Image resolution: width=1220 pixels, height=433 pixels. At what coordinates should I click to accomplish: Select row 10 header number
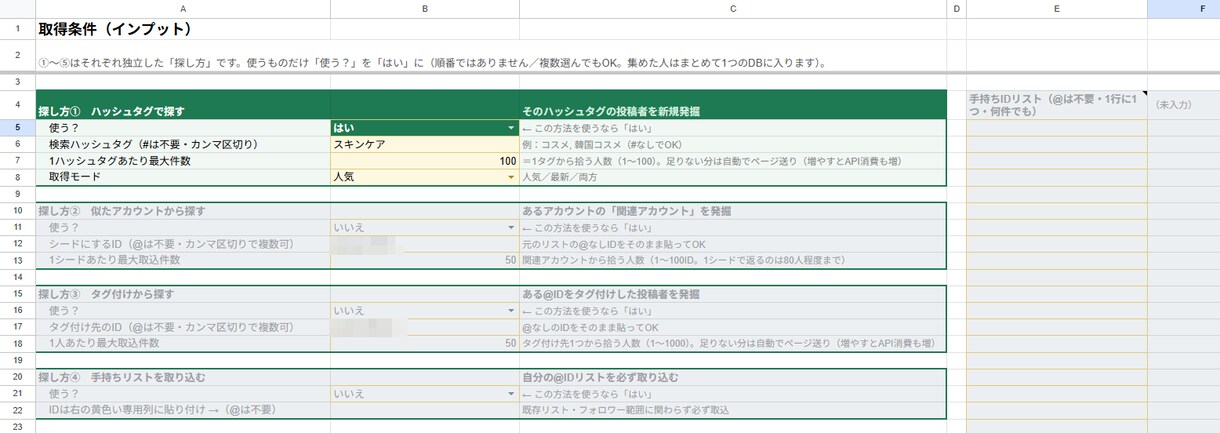click(18, 211)
